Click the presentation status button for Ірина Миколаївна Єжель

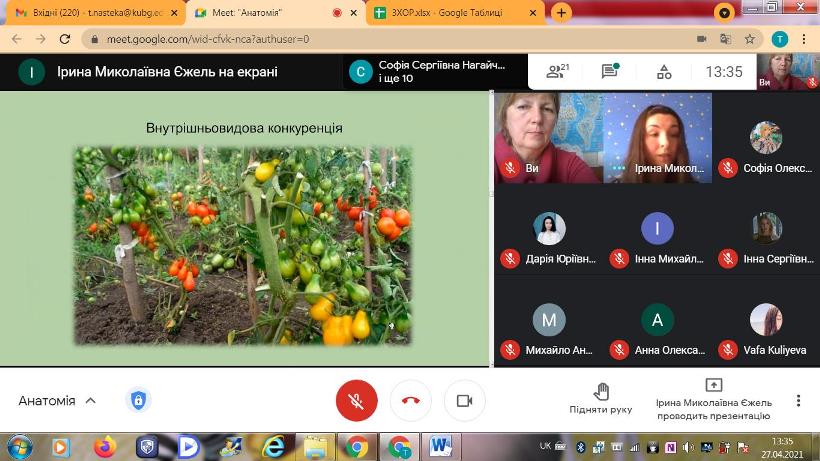tap(713, 399)
